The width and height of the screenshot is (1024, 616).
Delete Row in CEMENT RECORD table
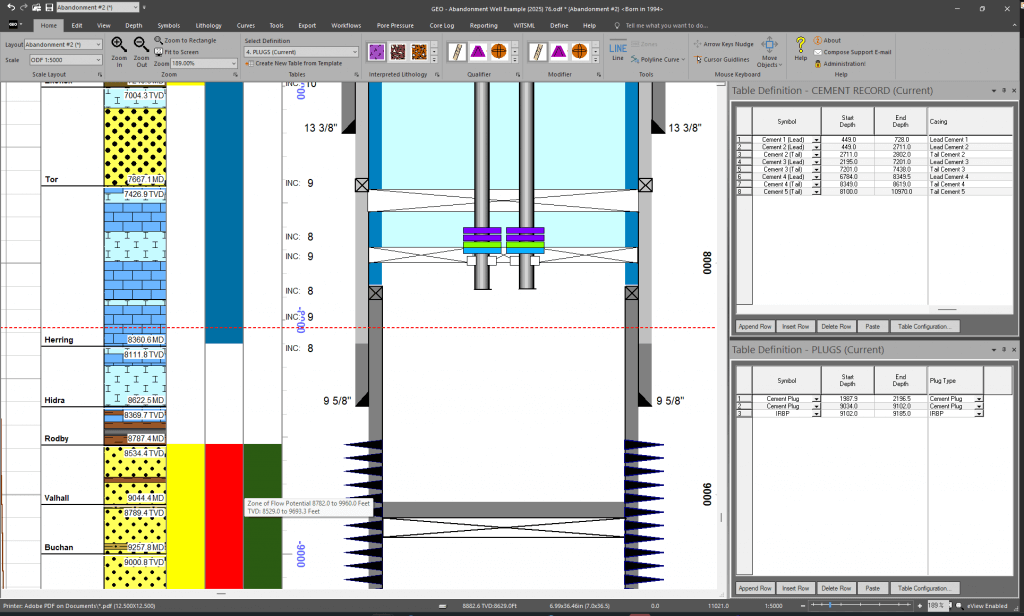(836, 327)
